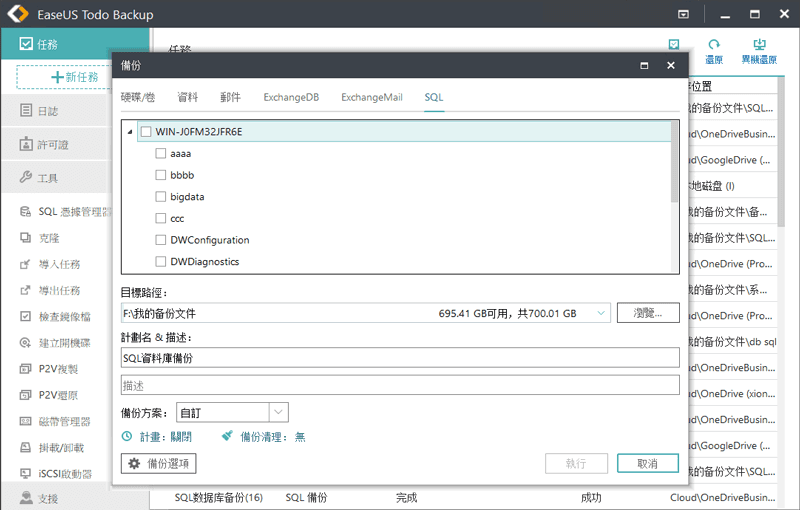
Task: Click the 異機還原 icon in toolbar
Action: (758, 45)
